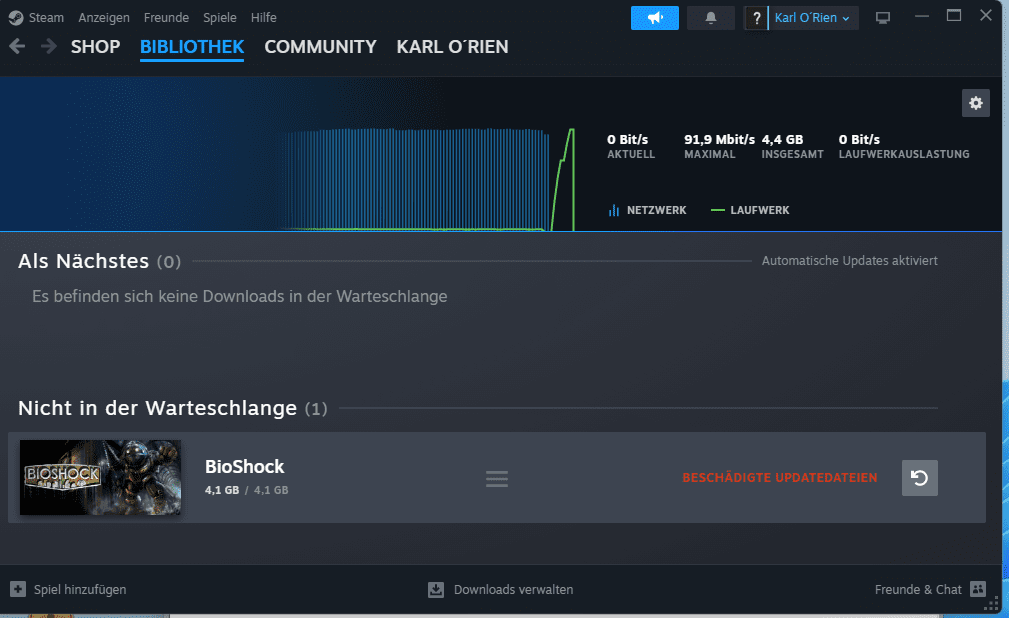Open the Freunde & Chat label
Image resolution: width=1009 pixels, height=618 pixels.
click(x=918, y=589)
